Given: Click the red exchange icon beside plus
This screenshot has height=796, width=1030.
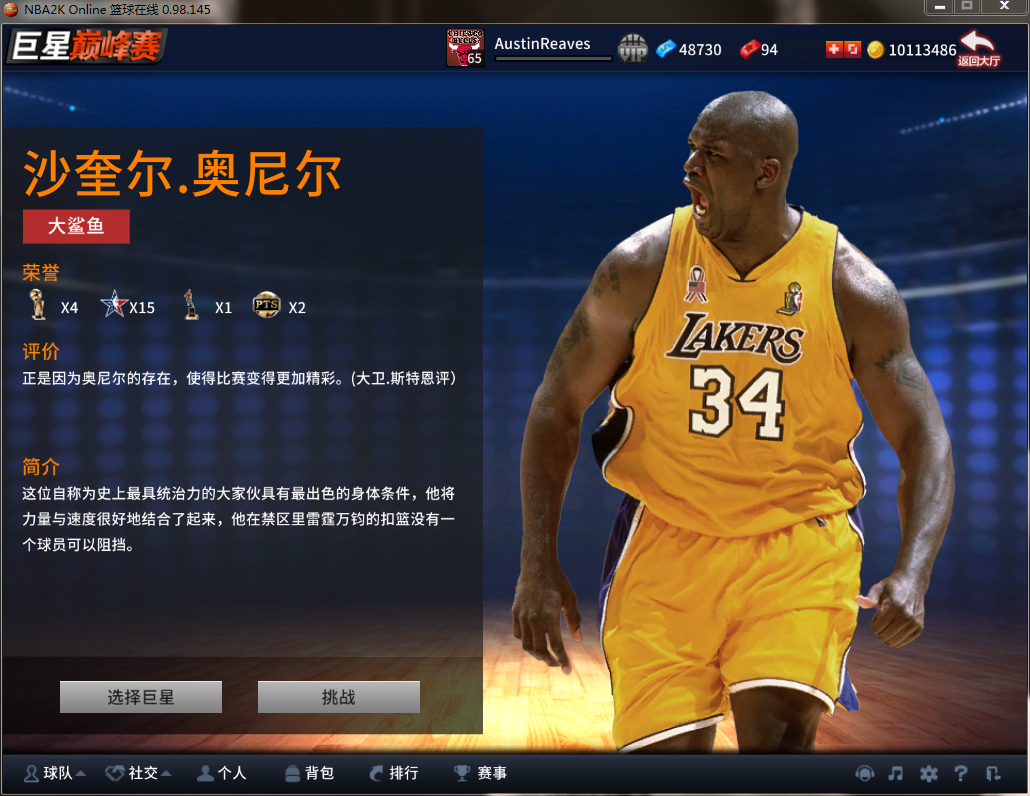Looking at the screenshot, I should click(x=852, y=49).
